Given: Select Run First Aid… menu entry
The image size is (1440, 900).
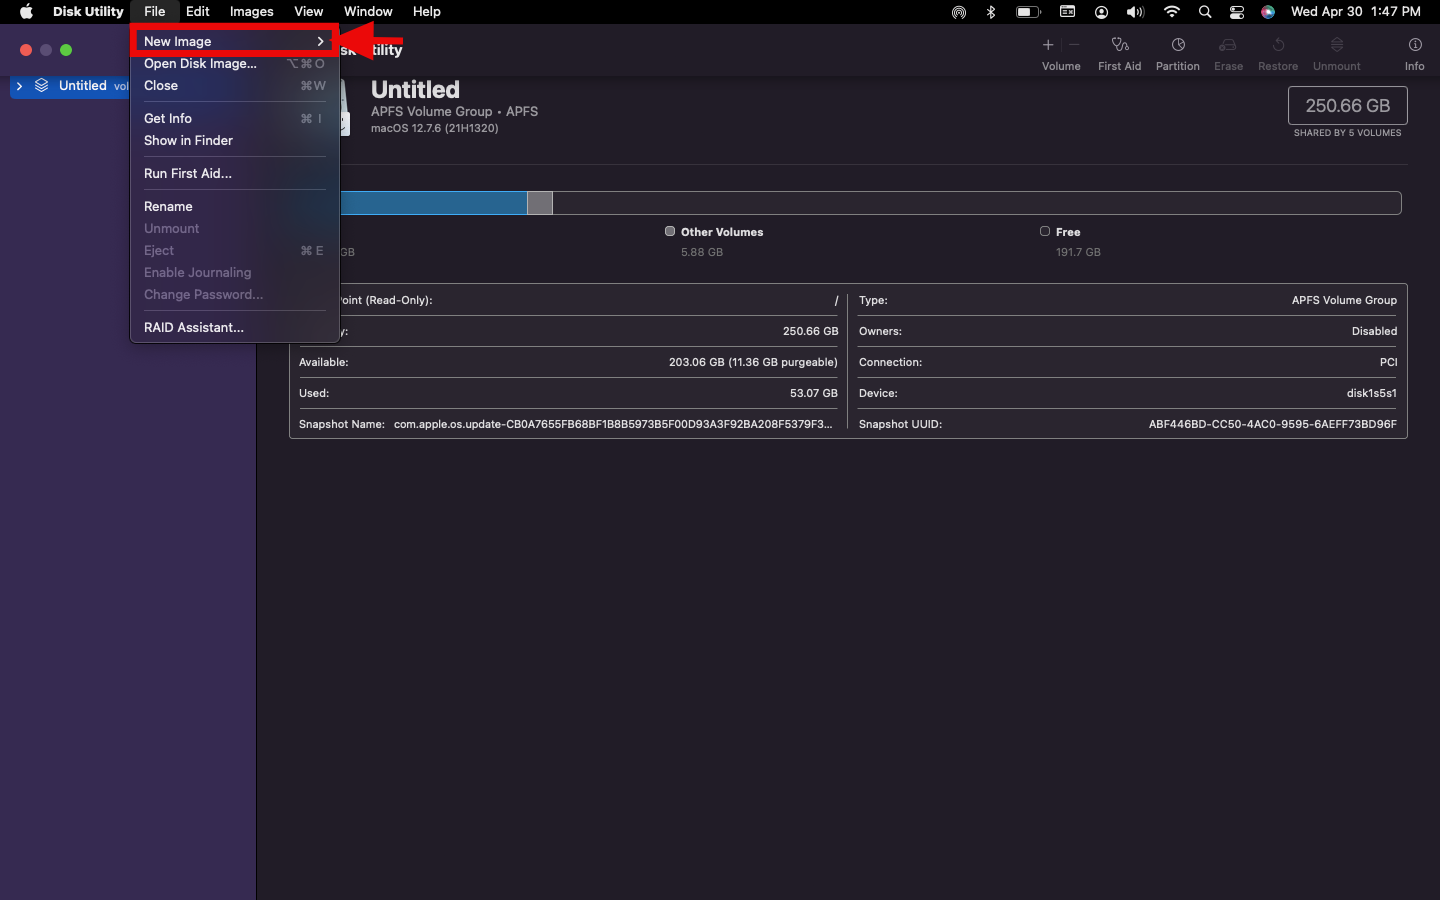Looking at the screenshot, I should (188, 173).
